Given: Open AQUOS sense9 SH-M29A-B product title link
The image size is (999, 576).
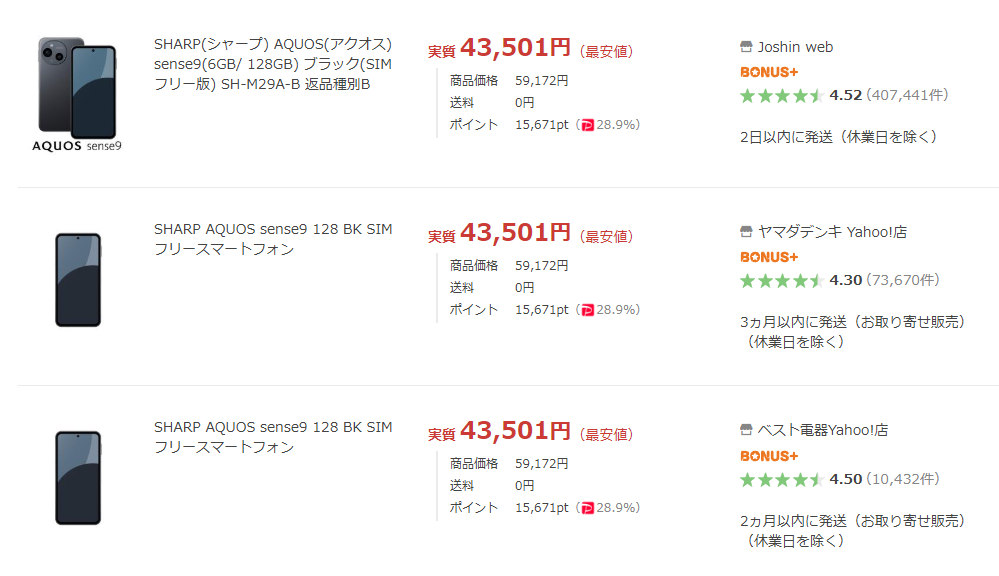Looking at the screenshot, I should (273, 64).
